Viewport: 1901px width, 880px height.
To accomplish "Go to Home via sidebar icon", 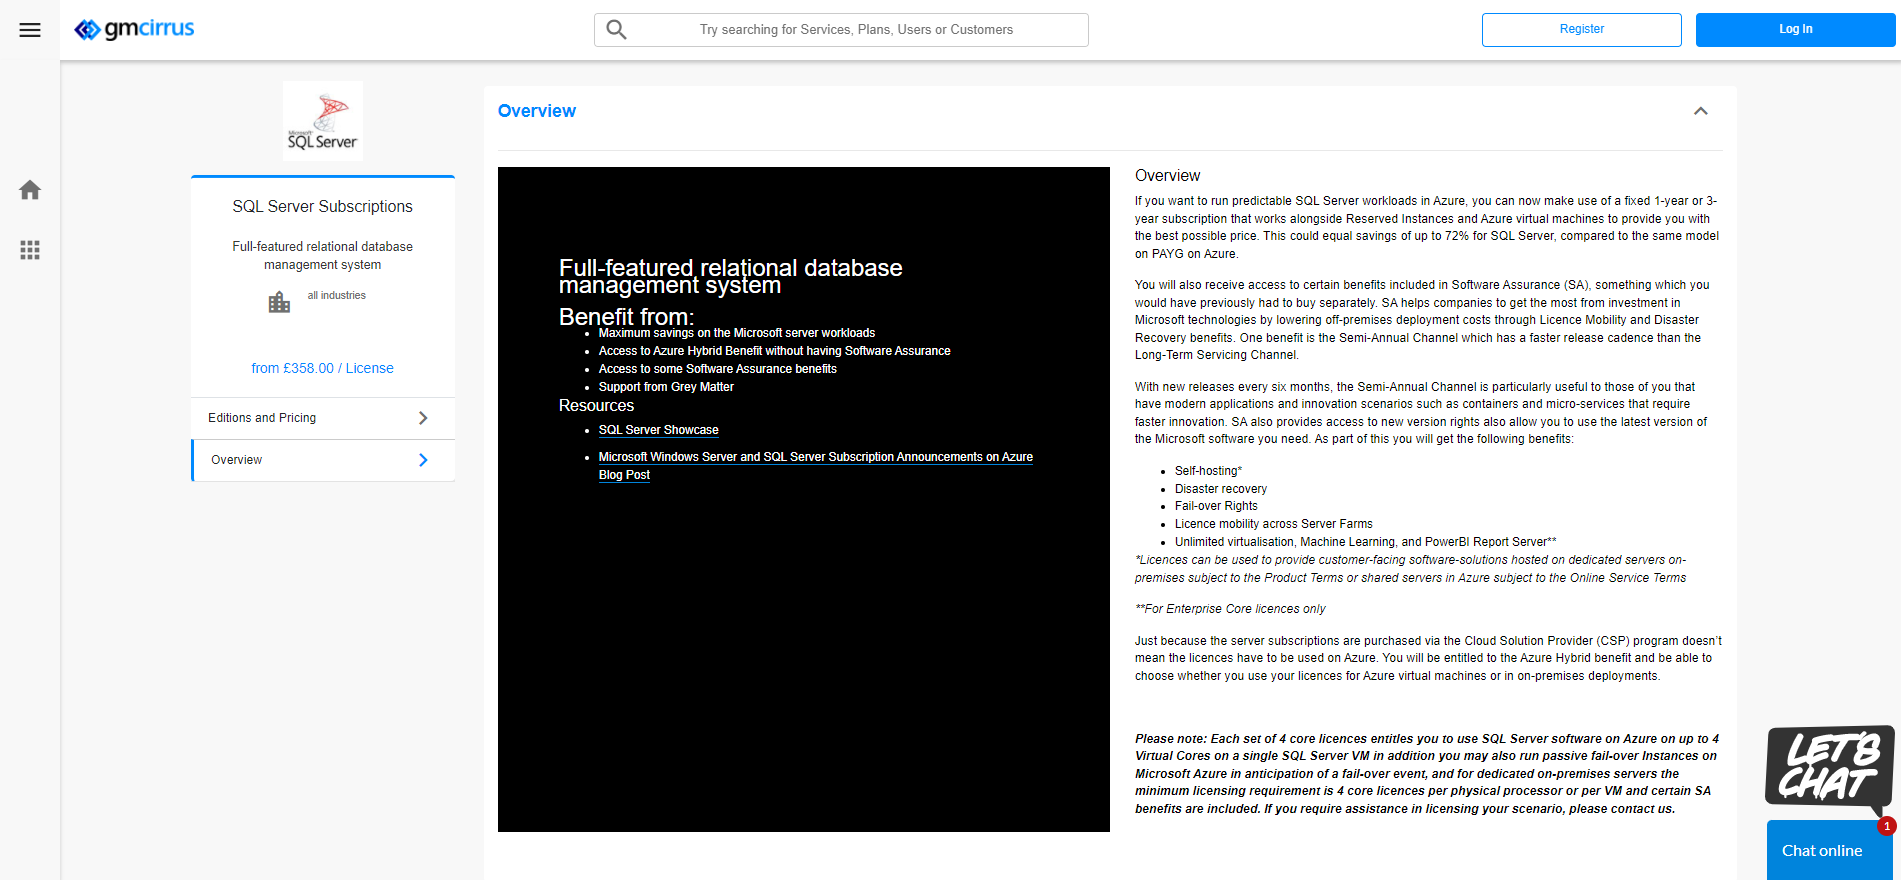I will (x=30, y=190).
